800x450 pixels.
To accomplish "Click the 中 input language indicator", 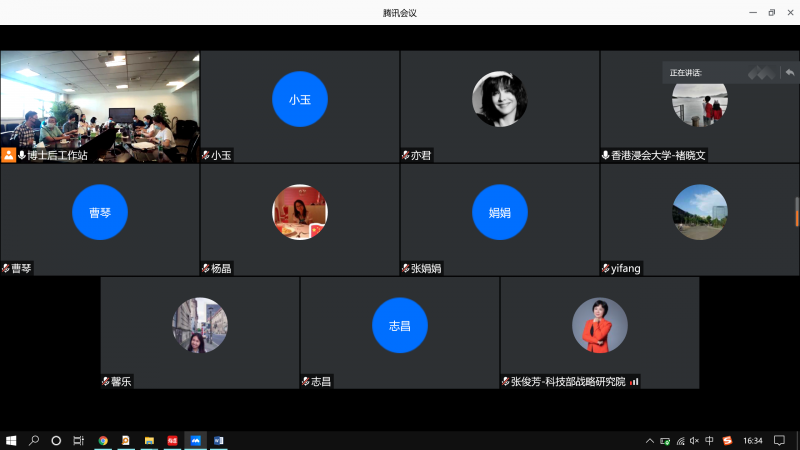I will click(709, 441).
